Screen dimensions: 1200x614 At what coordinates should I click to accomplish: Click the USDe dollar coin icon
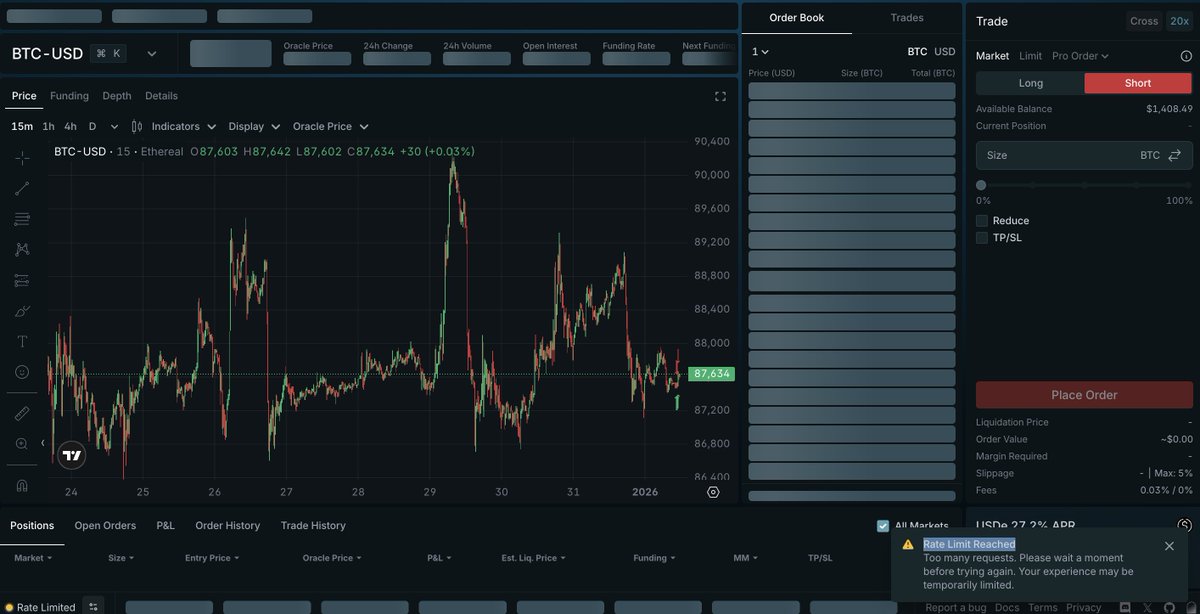click(1185, 525)
